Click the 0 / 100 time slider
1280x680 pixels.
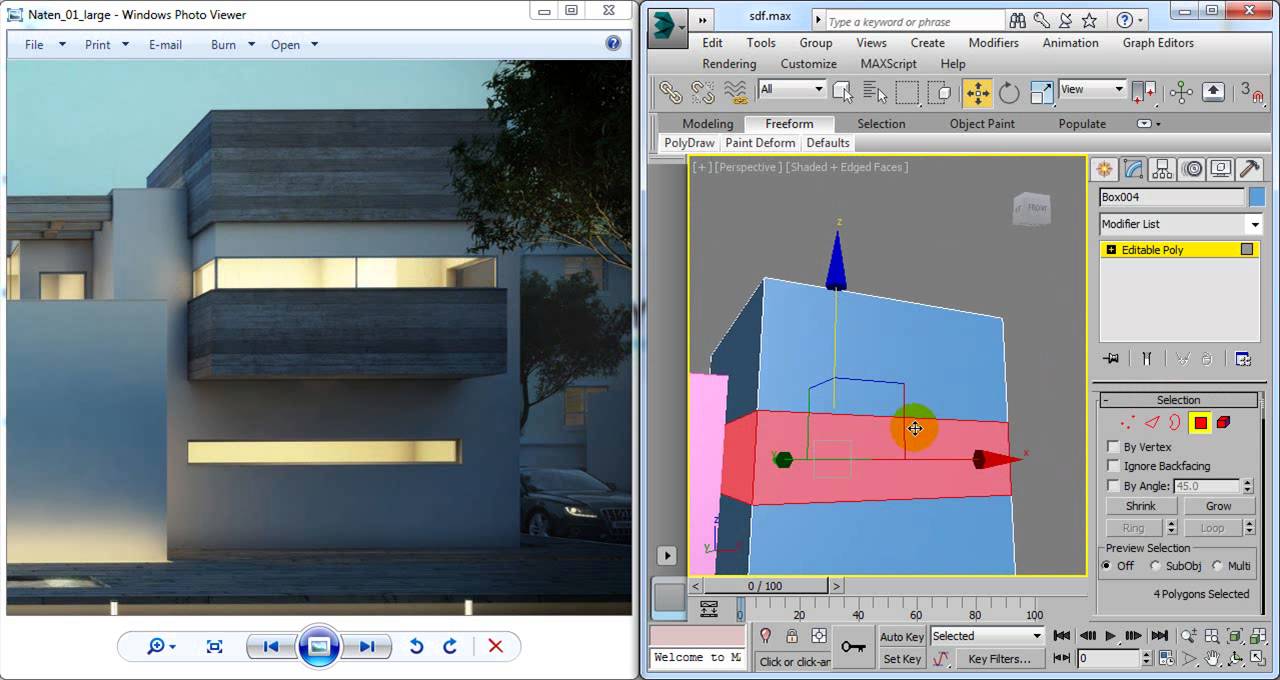[765, 586]
